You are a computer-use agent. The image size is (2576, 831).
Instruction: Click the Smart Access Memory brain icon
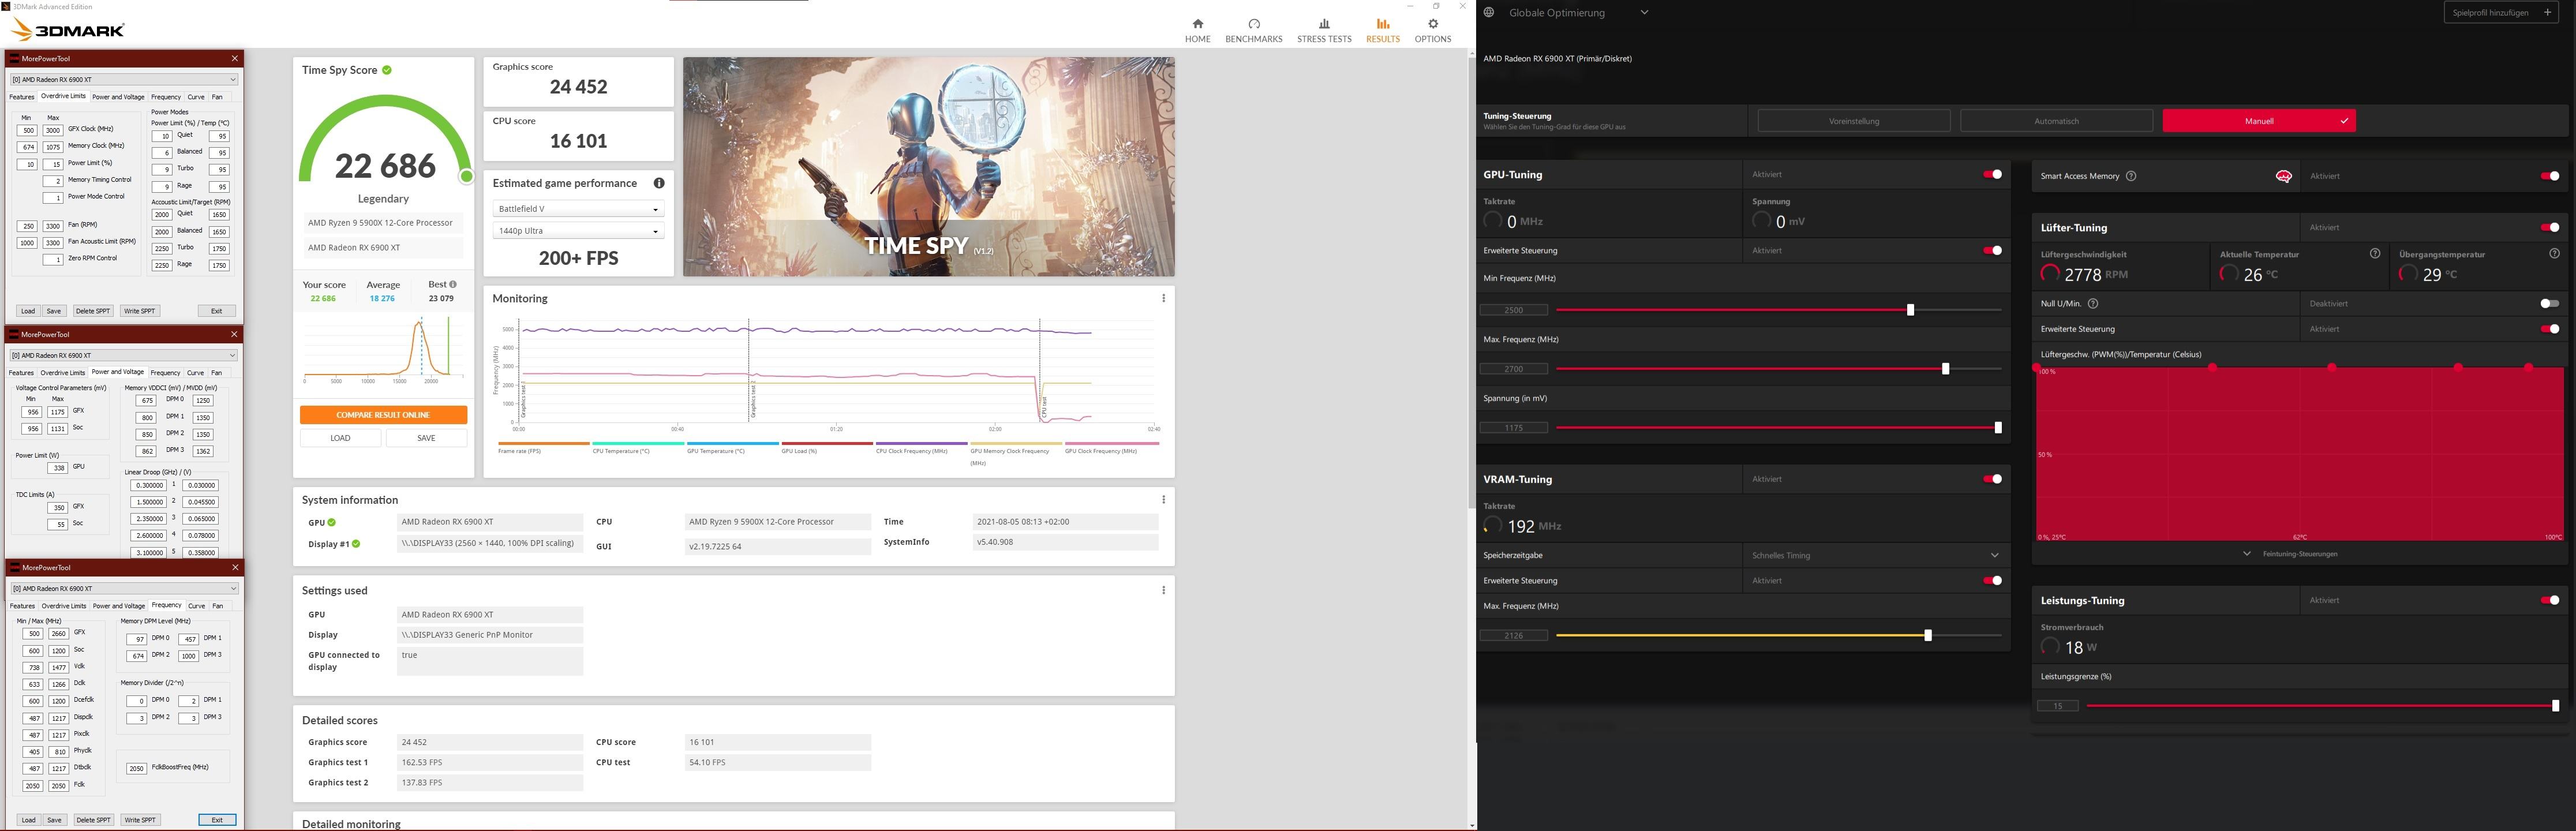tap(2283, 176)
